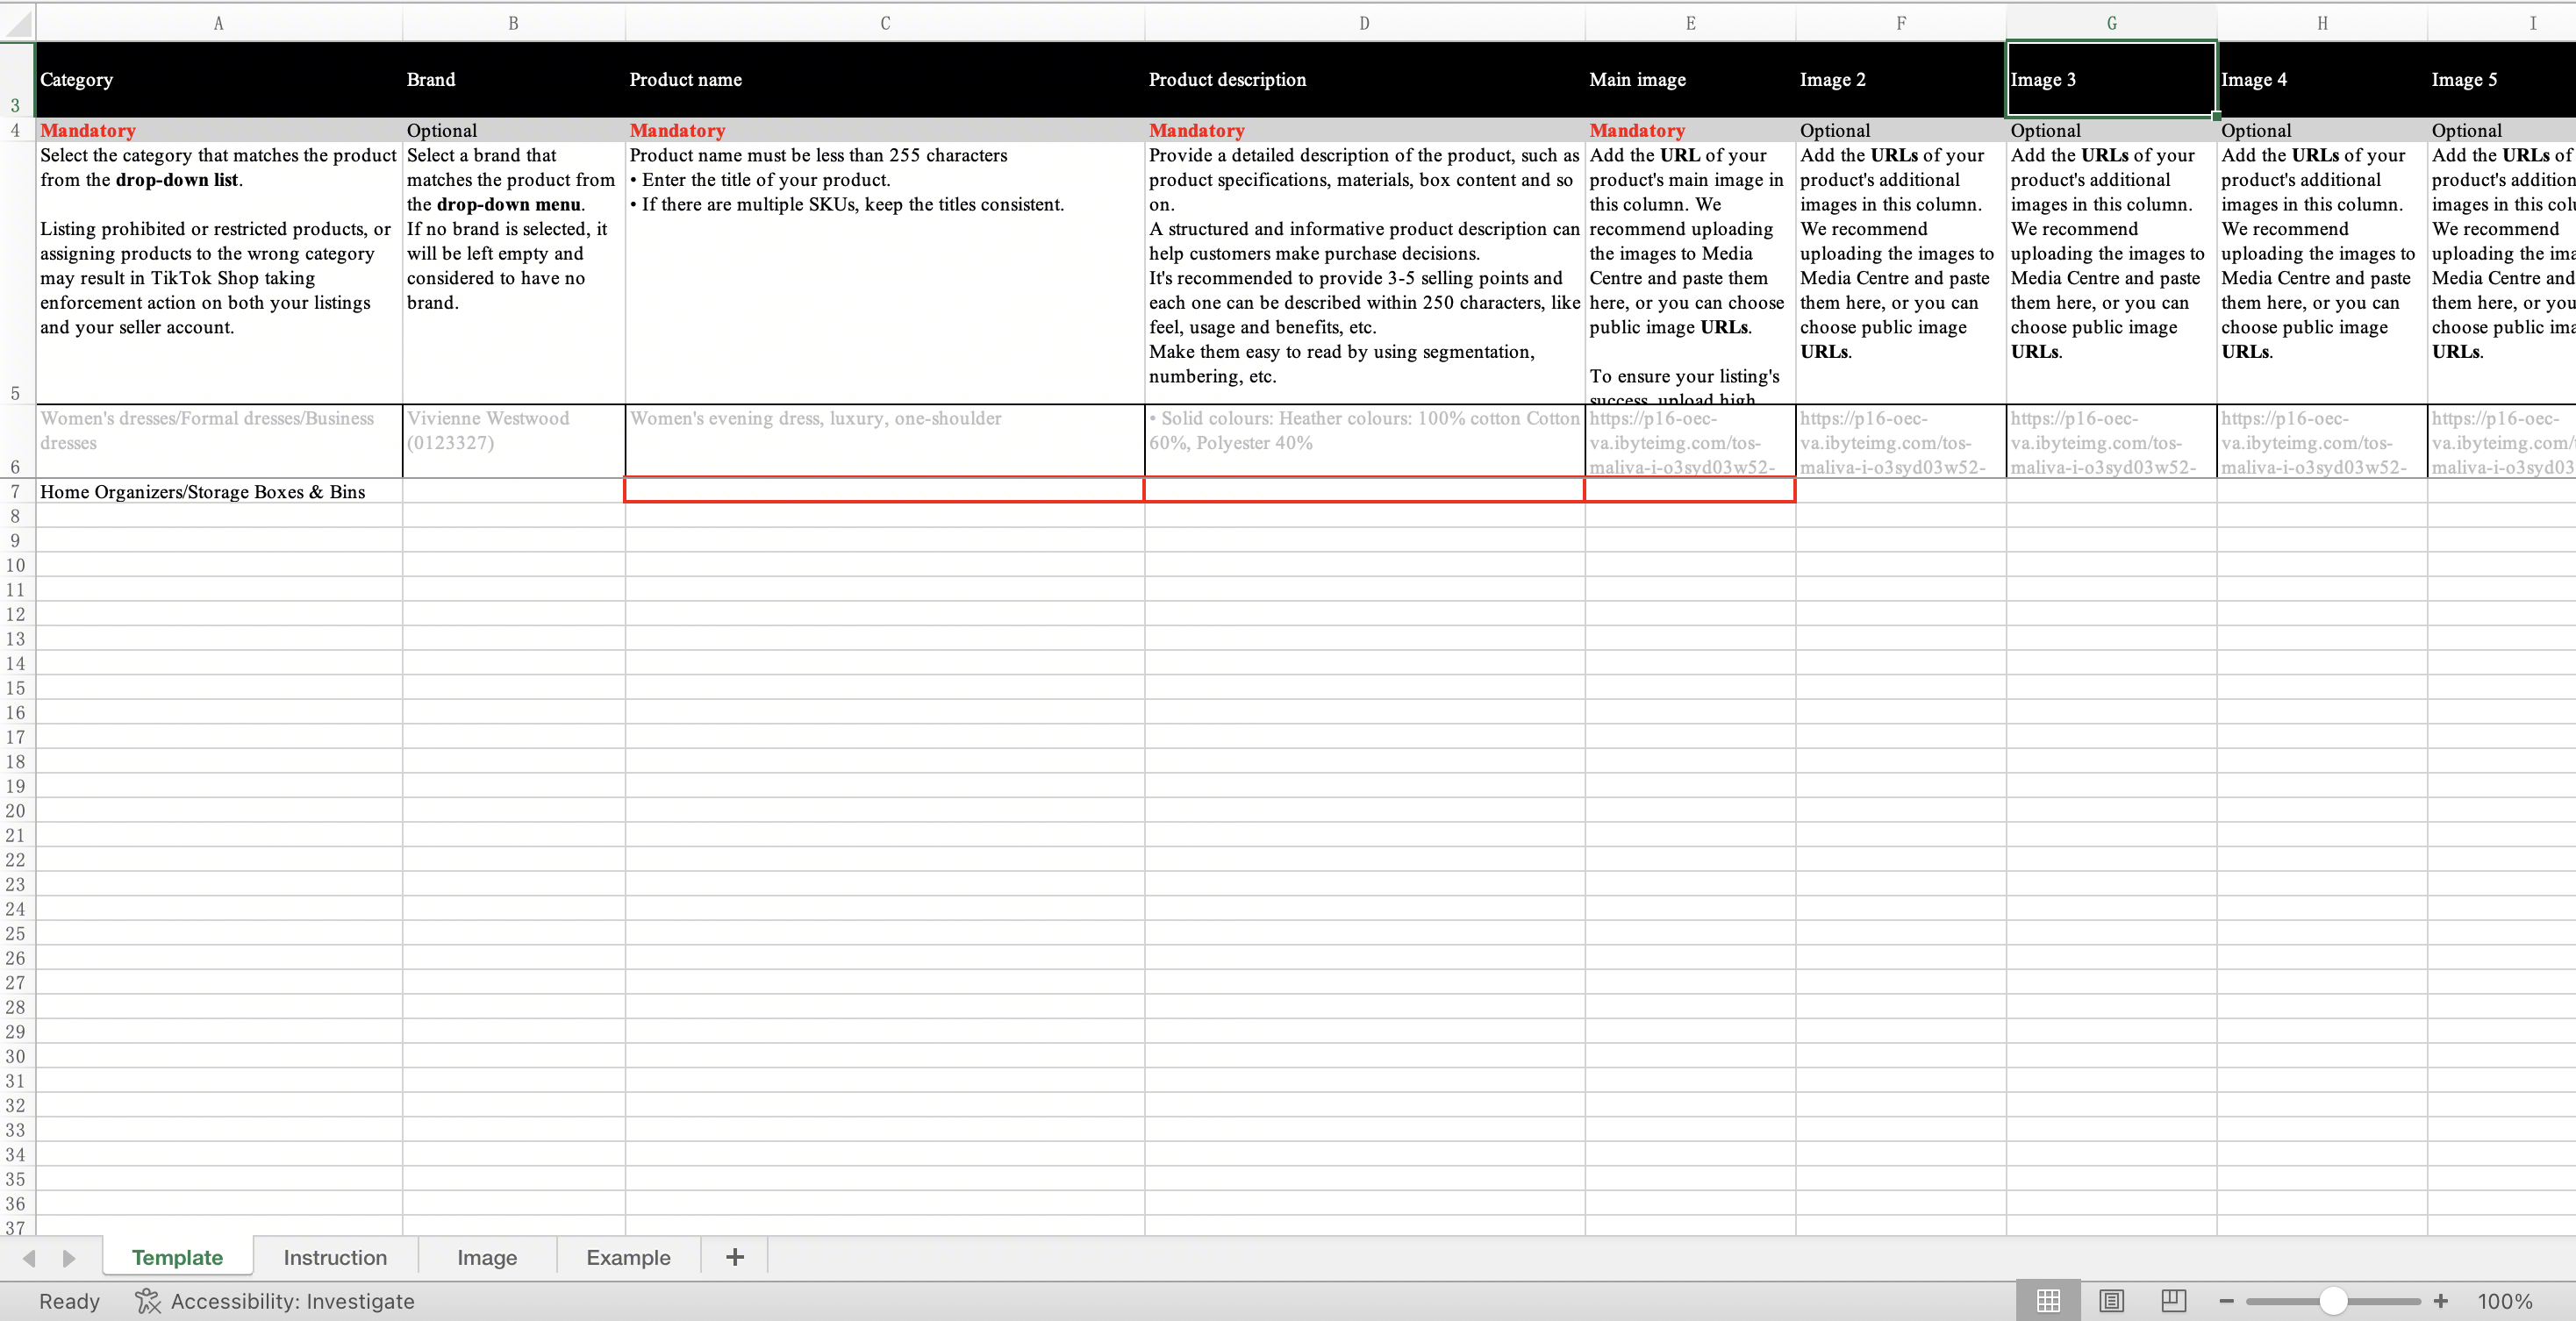Image resolution: width=2576 pixels, height=1321 pixels.
Task: Click the Product description header cell
Action: click(1364, 79)
